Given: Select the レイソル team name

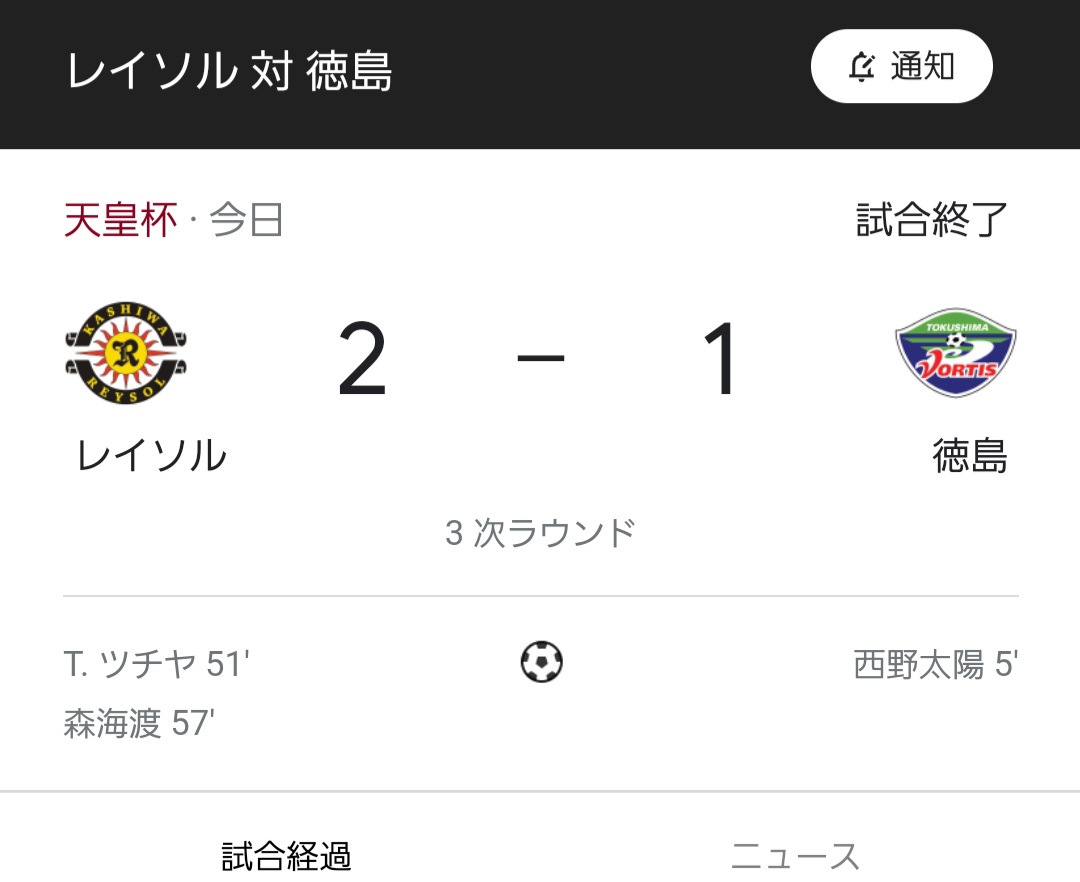Looking at the screenshot, I should pyautogui.click(x=152, y=455).
